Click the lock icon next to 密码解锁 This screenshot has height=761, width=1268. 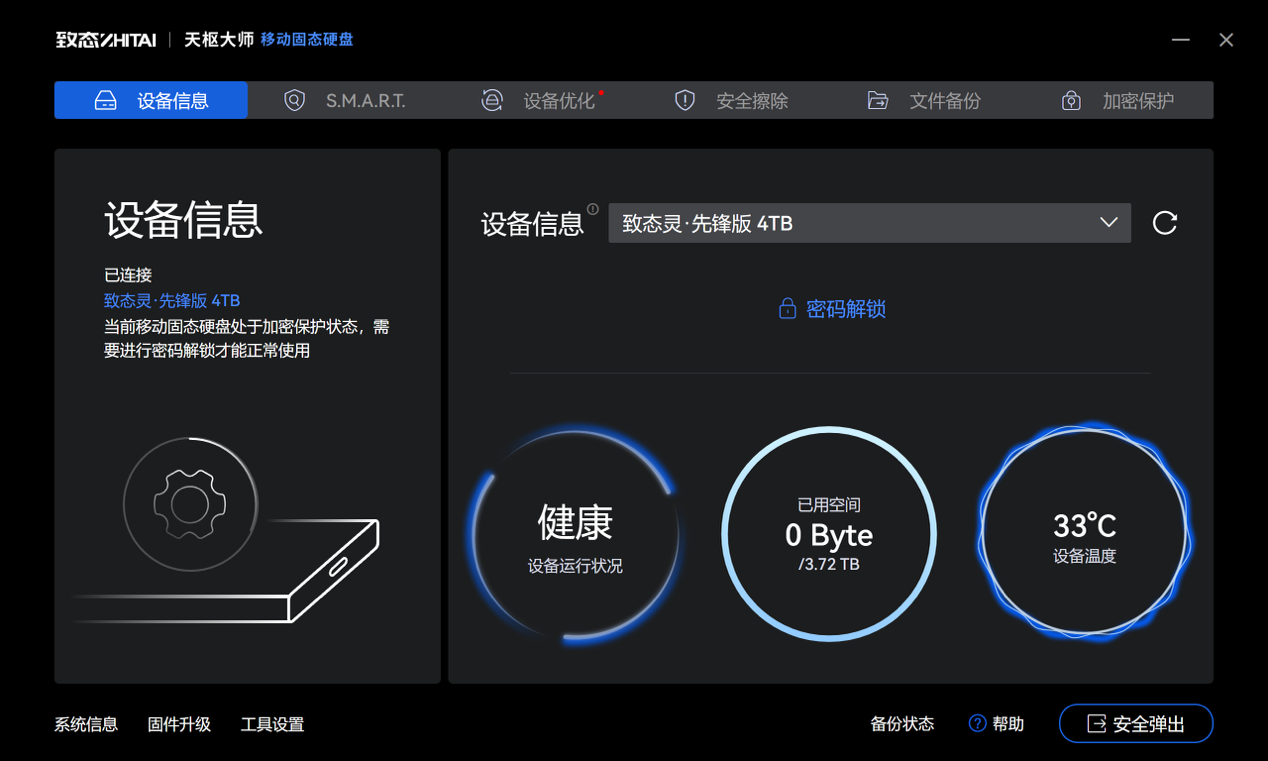(787, 309)
